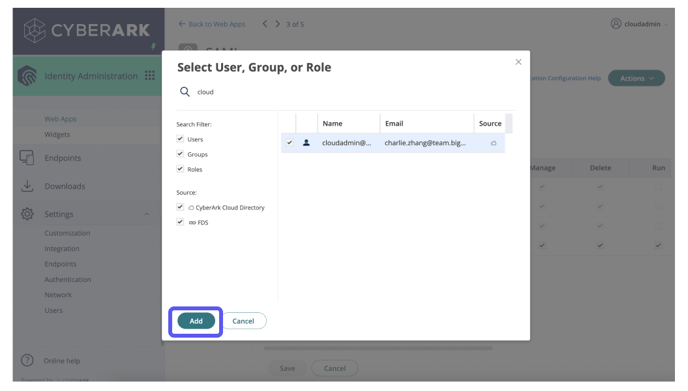Open Endpoints under Settings
Image resolution: width=688 pixels, height=391 pixels.
pyautogui.click(x=61, y=264)
